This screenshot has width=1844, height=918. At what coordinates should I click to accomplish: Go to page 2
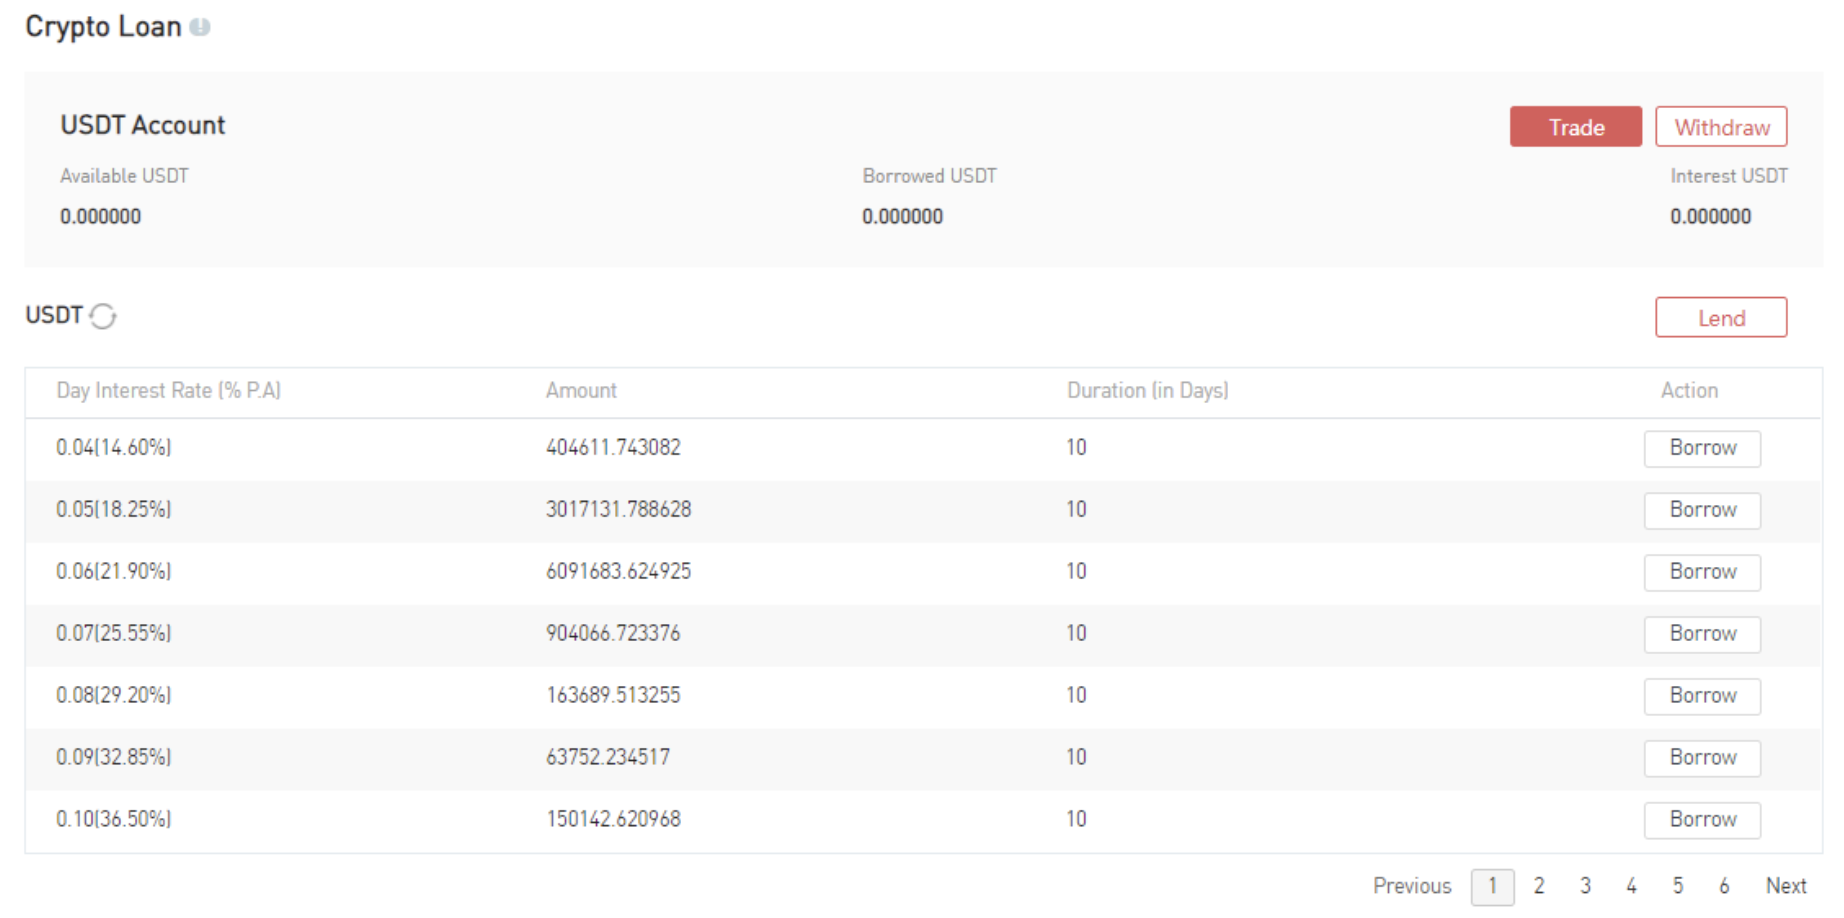coord(1539,886)
